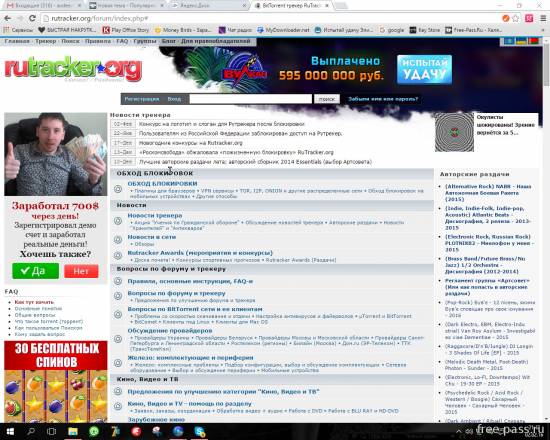Open the green WhatsApp taskbar icon

(94, 431)
